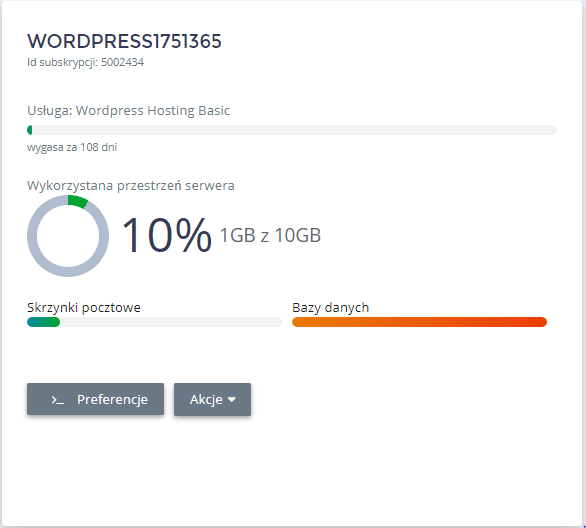Click the Usługa: Wordpress Hosting Basic label
This screenshot has height=528, width=586.
tap(129, 111)
